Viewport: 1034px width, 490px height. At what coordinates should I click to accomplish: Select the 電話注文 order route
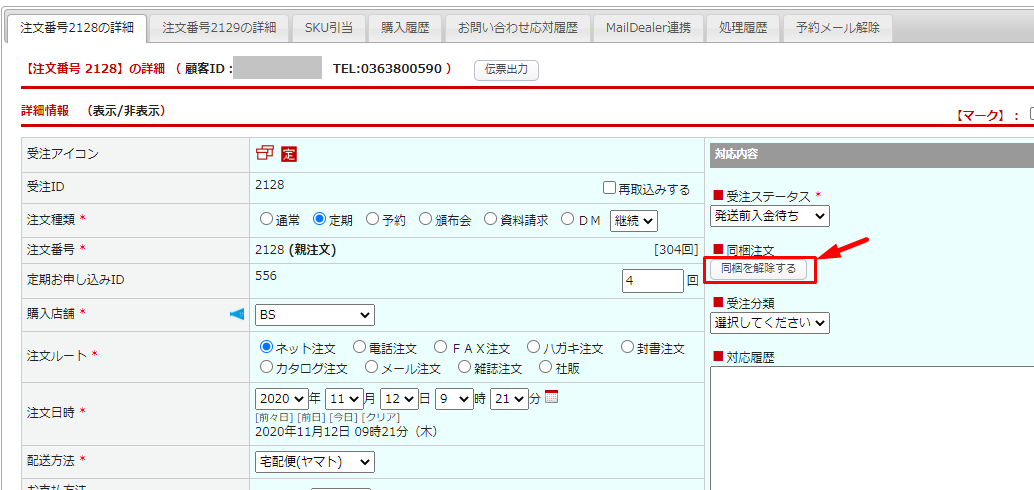pos(359,348)
